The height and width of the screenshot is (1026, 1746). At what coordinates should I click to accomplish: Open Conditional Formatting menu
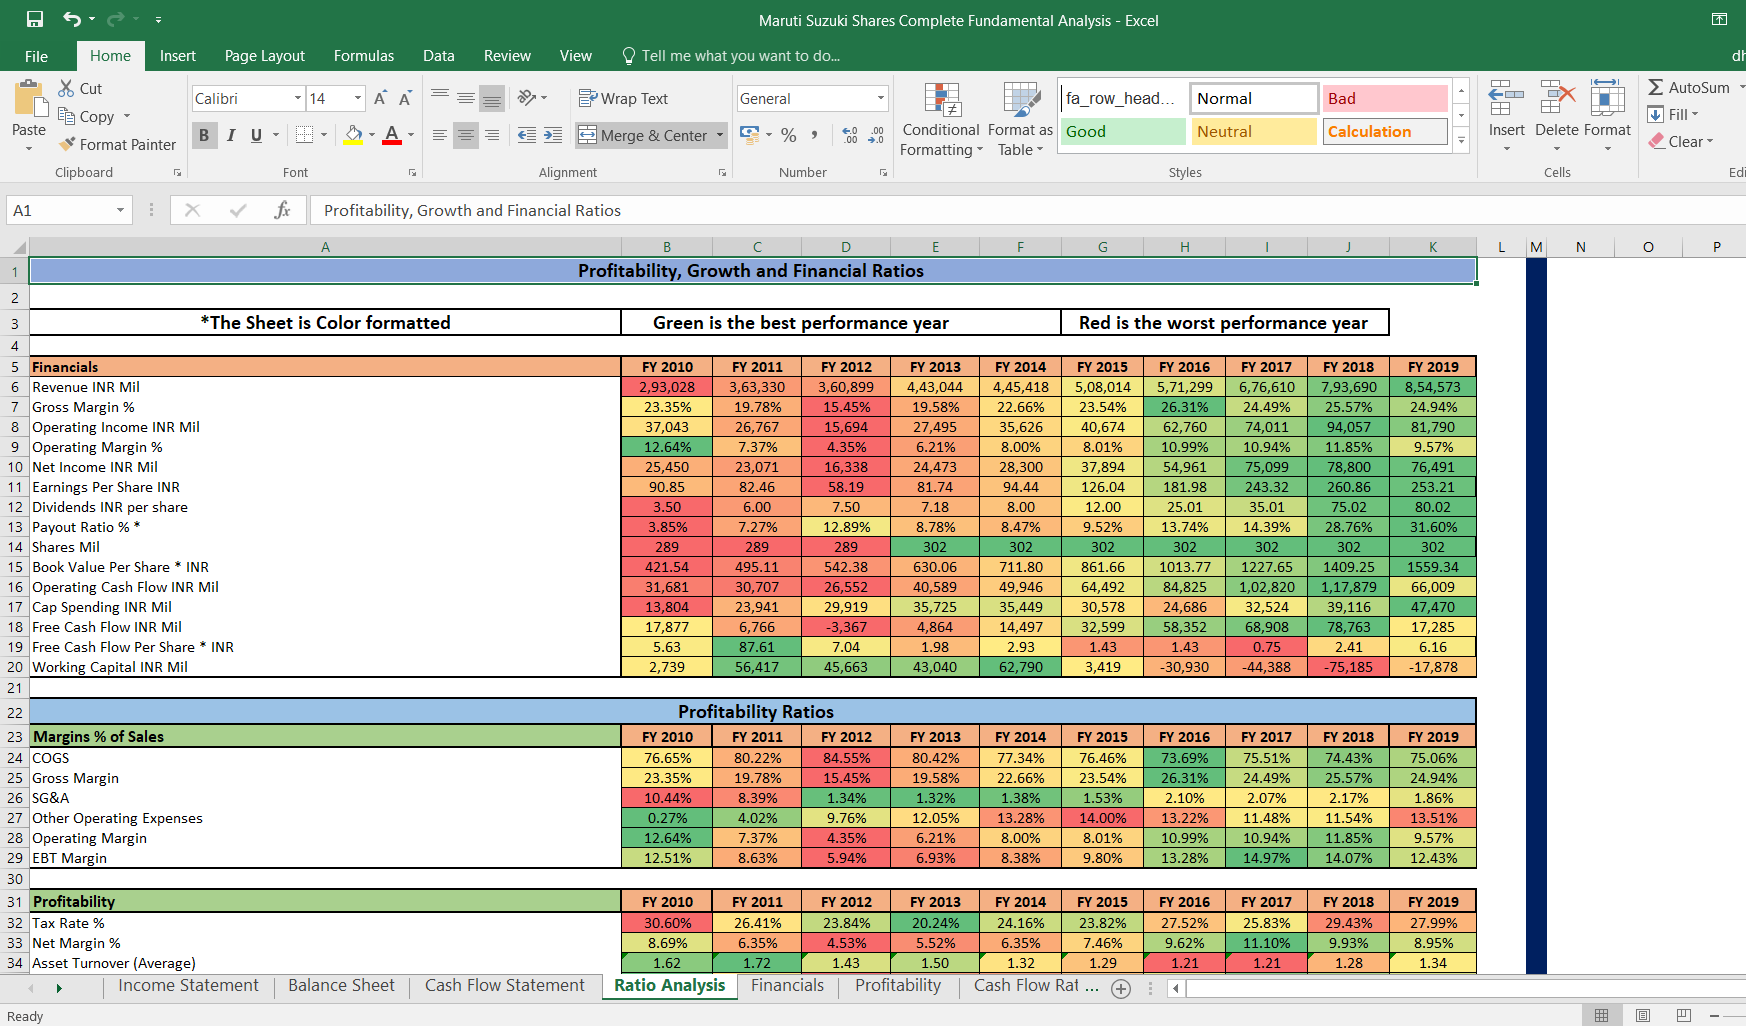[x=941, y=120]
